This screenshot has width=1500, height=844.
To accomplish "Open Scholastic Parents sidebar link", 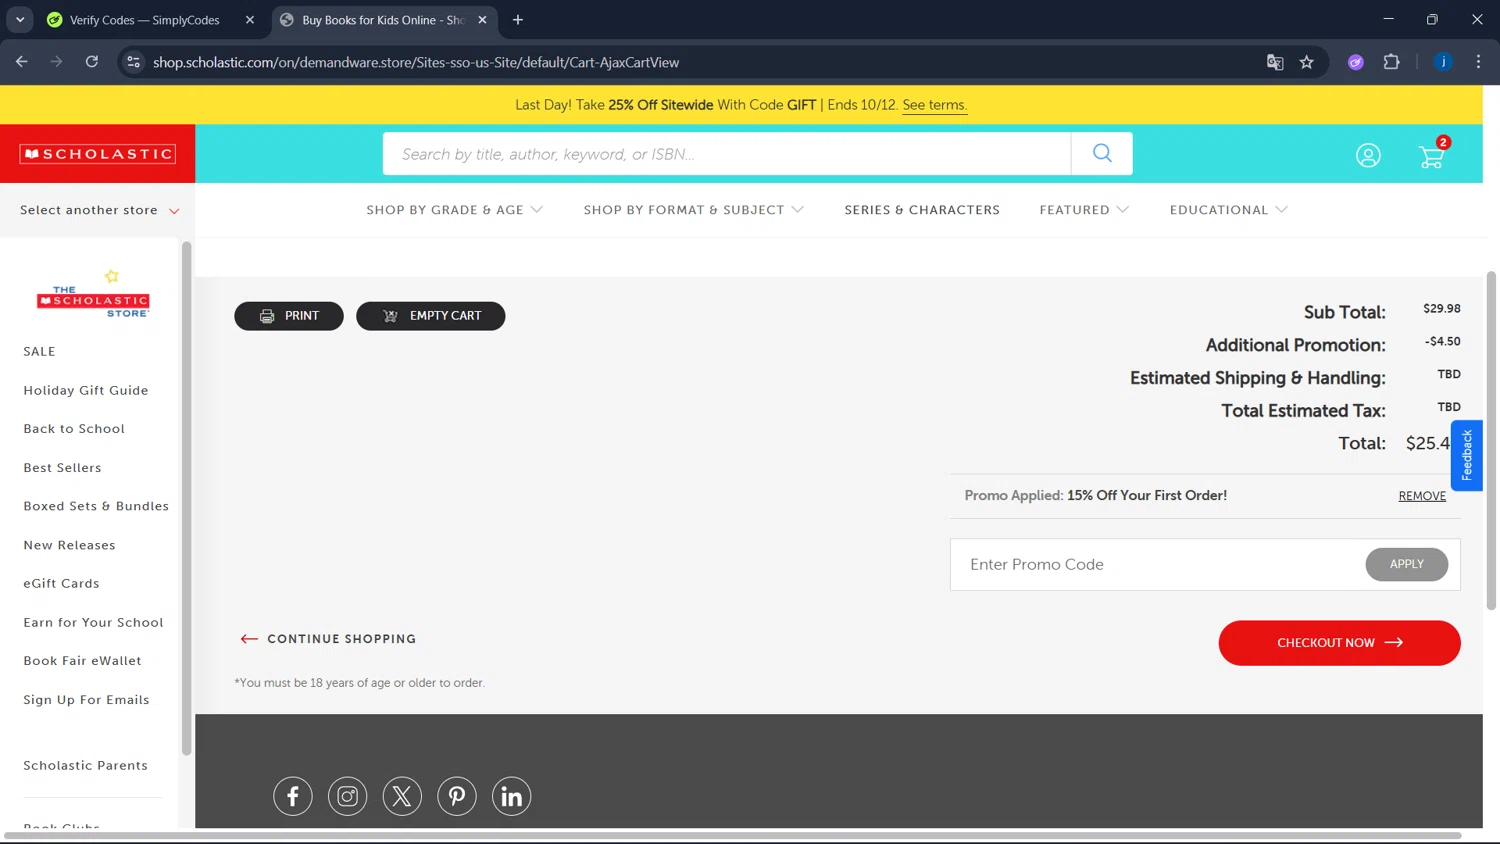I will click(85, 766).
